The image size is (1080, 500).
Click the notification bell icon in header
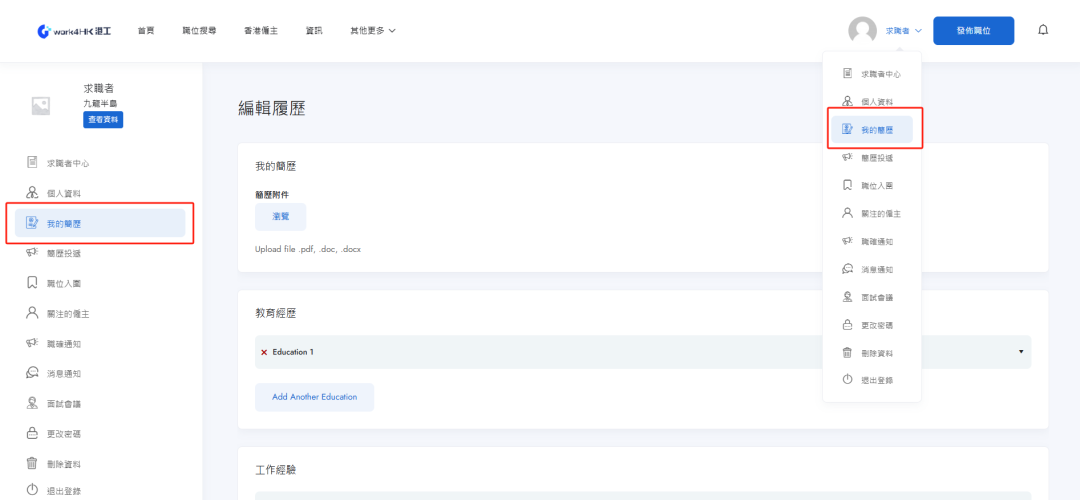tap(1043, 30)
